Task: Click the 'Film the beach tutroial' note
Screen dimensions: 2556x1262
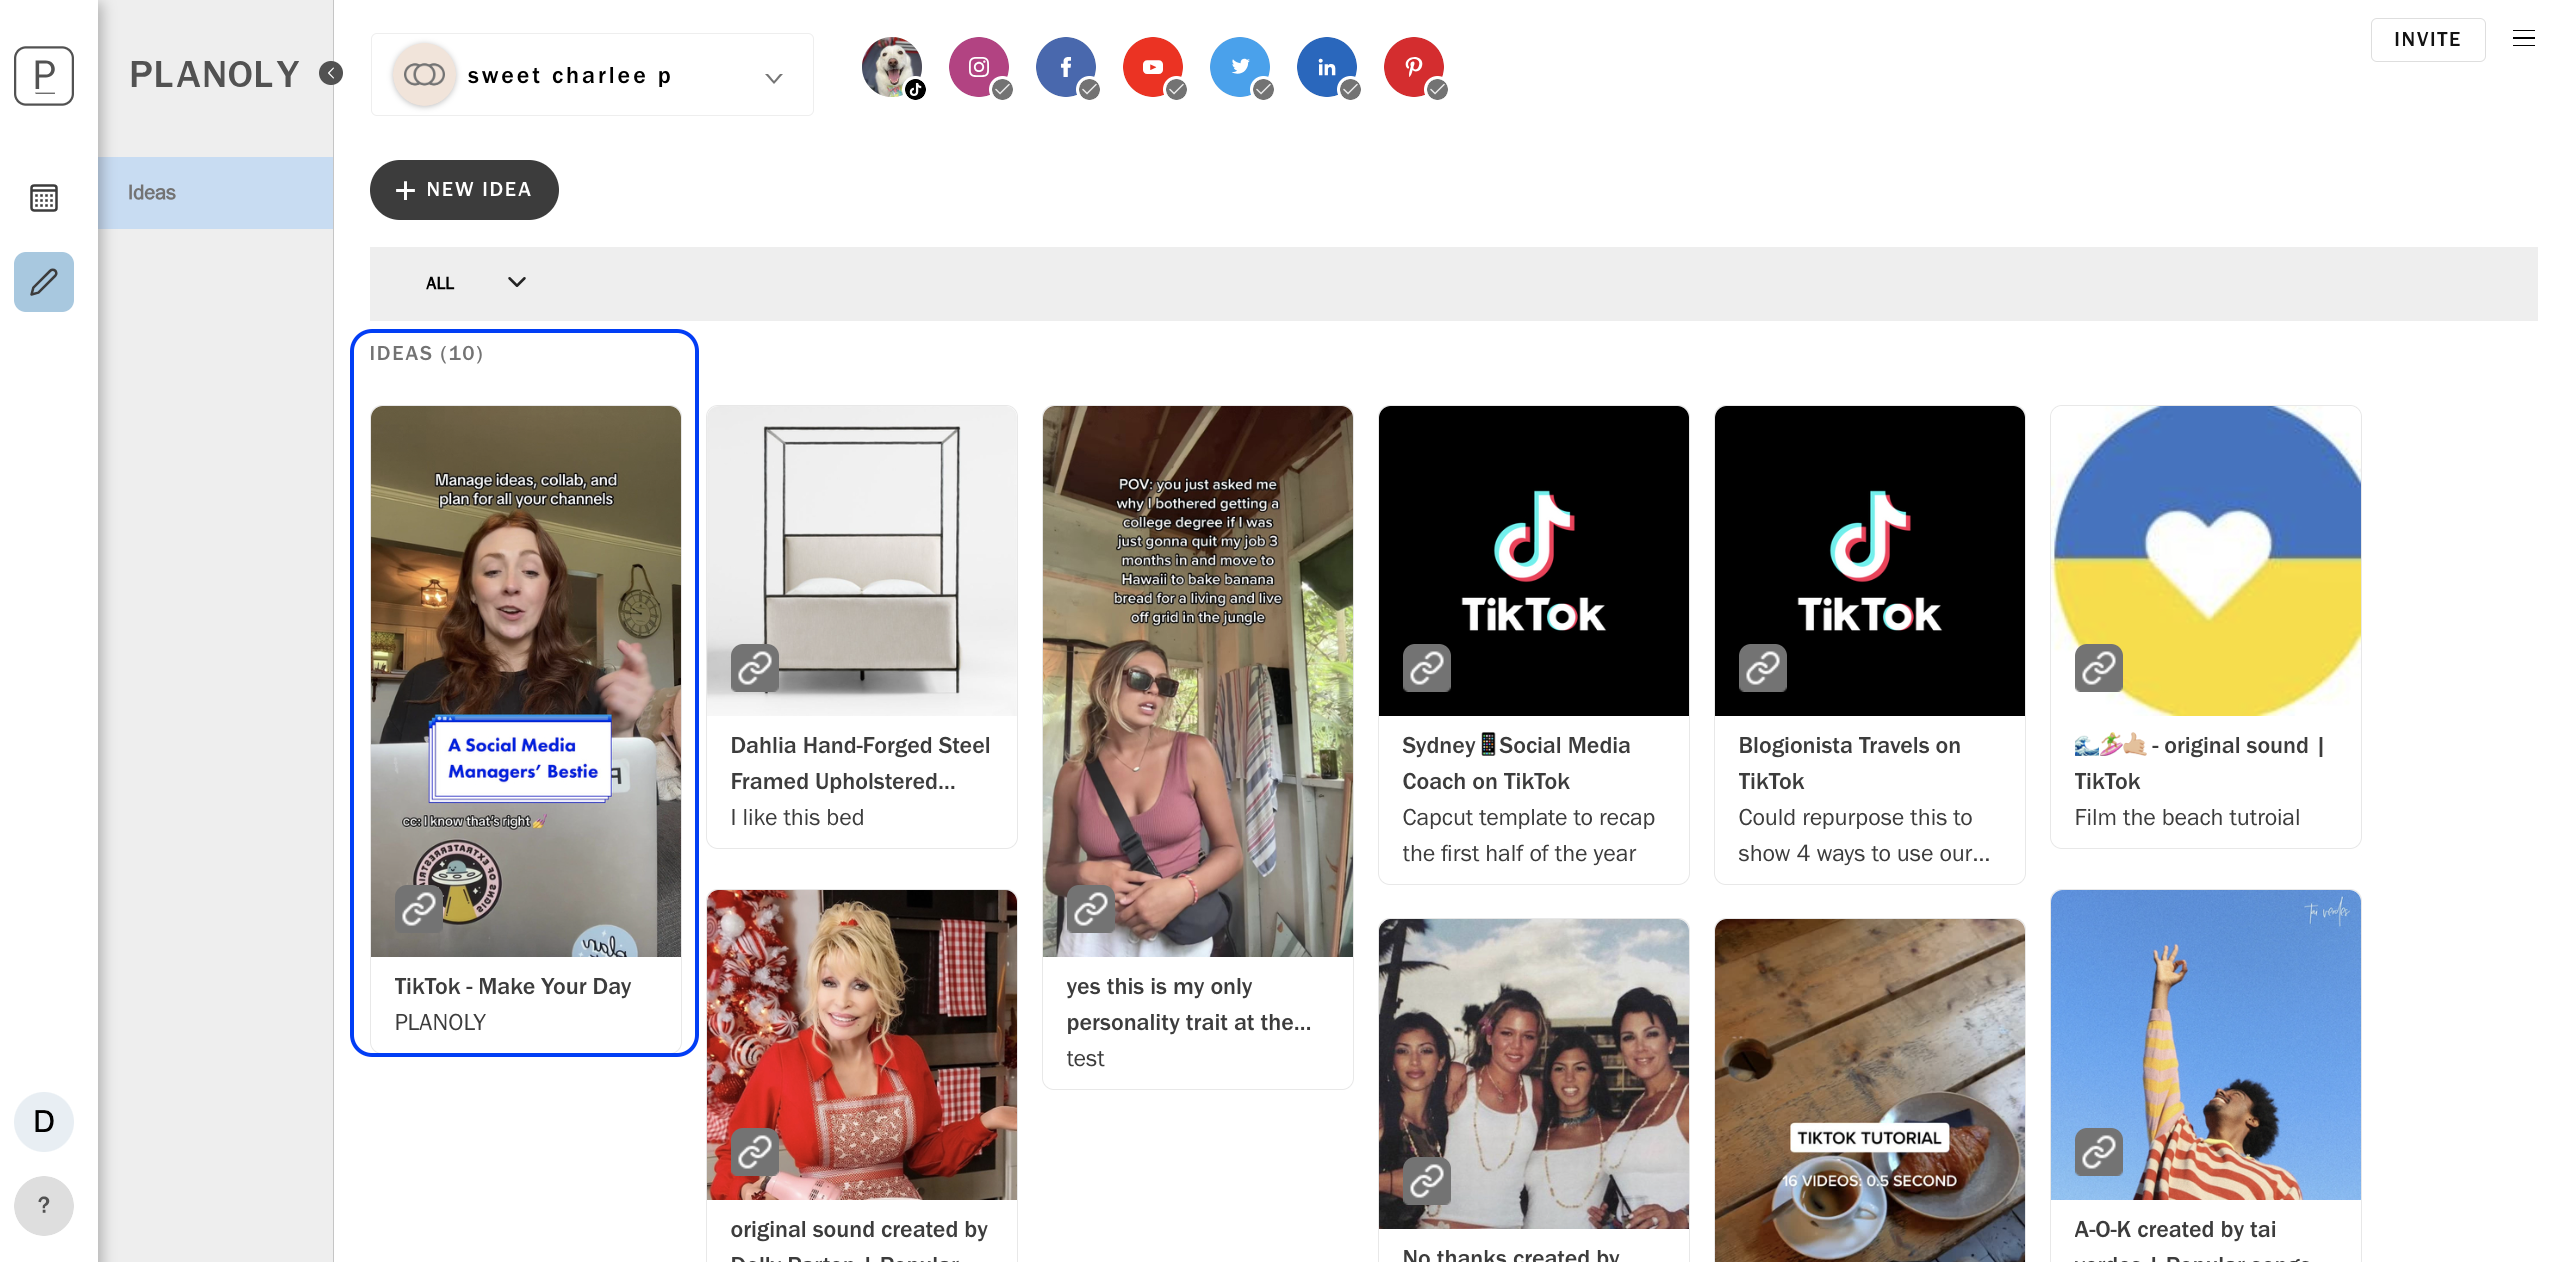Action: point(2187,818)
